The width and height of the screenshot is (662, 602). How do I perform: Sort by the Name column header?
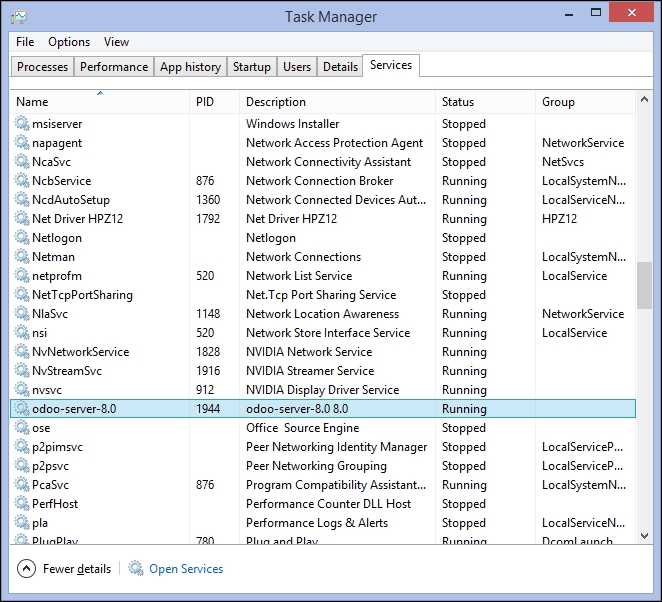tap(100, 102)
